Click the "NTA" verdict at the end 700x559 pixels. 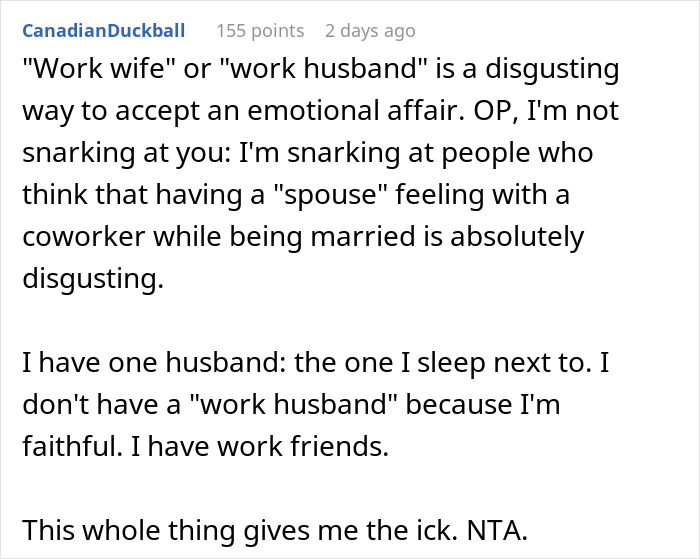point(497,530)
